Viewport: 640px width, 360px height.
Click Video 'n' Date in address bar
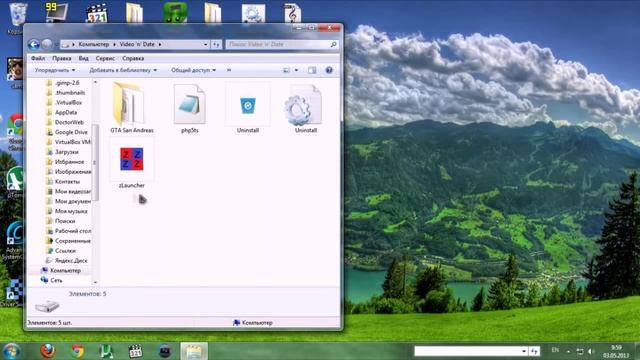[137, 44]
